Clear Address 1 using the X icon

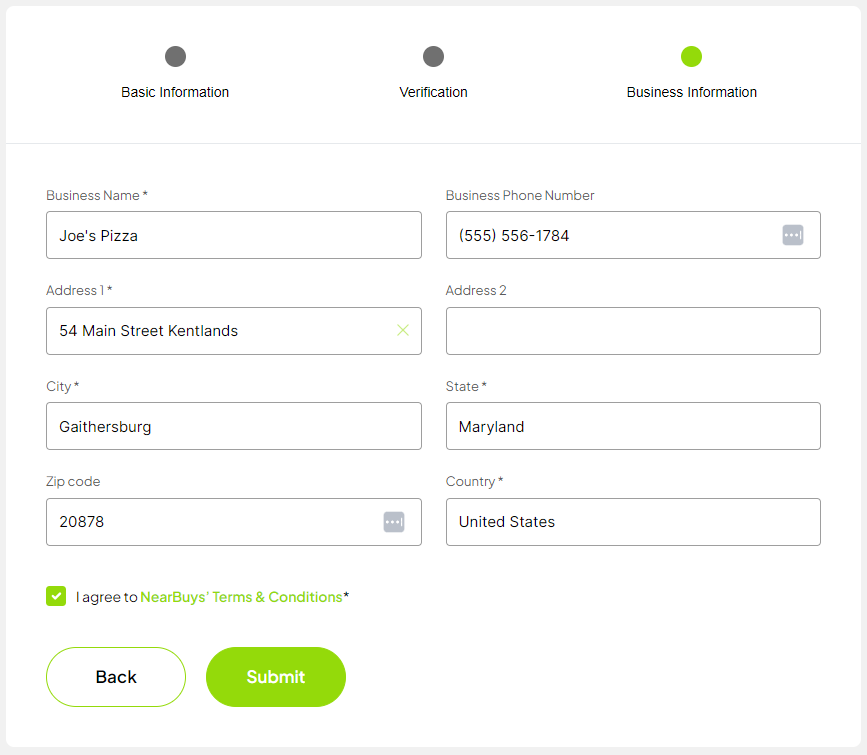[x=403, y=330]
